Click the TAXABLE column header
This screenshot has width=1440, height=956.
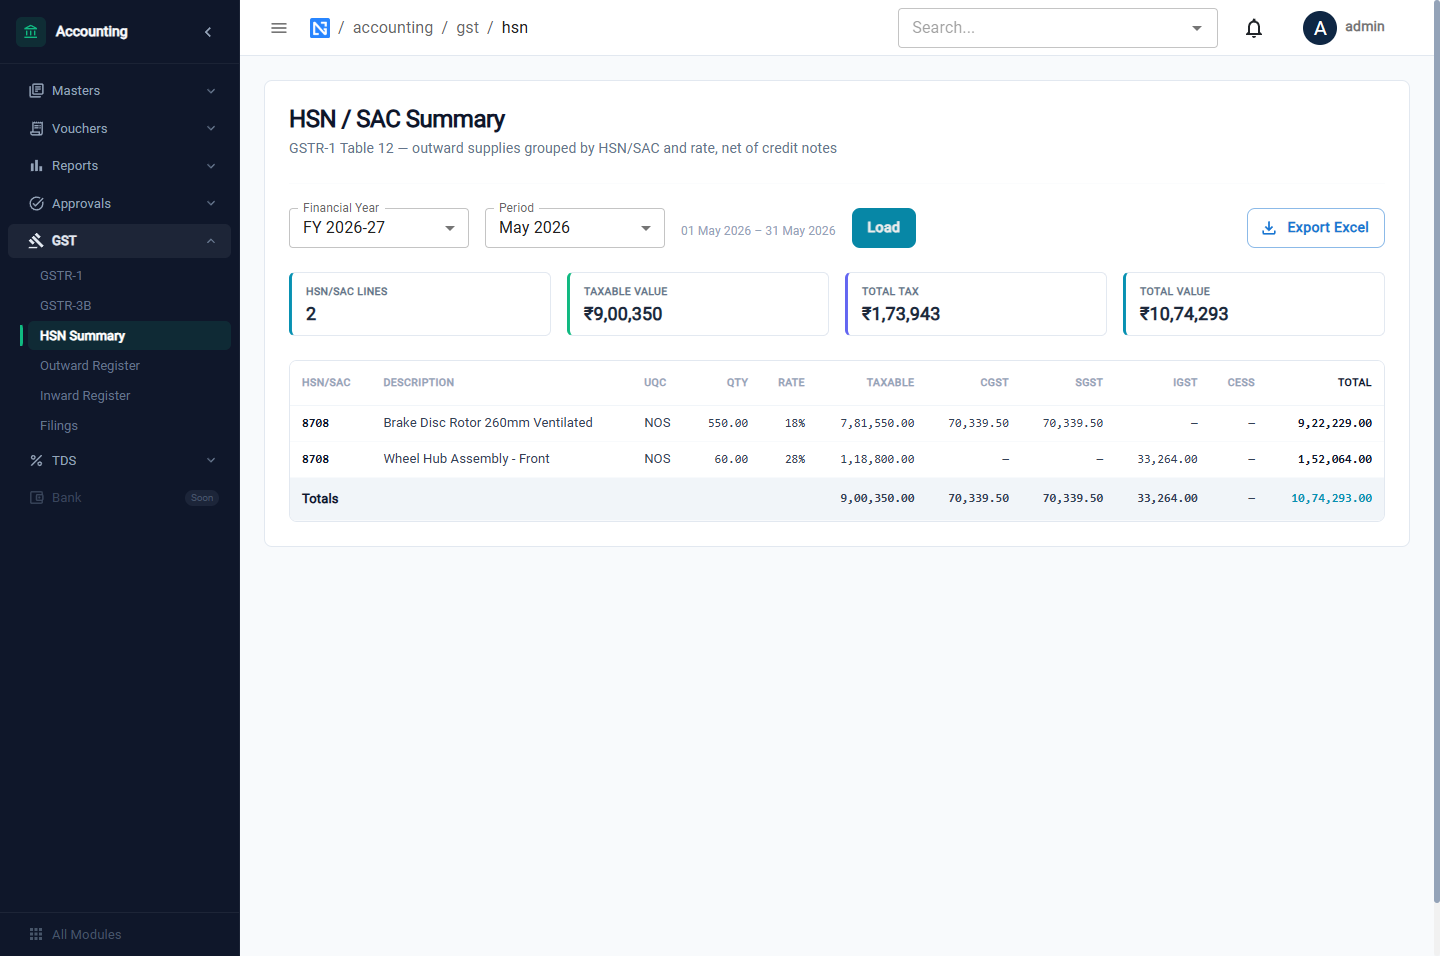(x=890, y=383)
